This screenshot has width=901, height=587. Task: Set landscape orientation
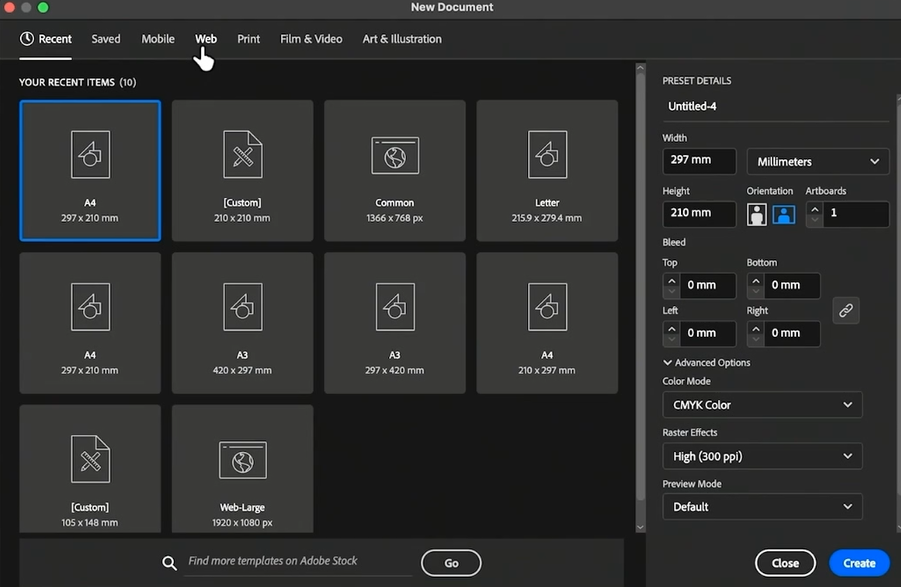pyautogui.click(x=784, y=214)
